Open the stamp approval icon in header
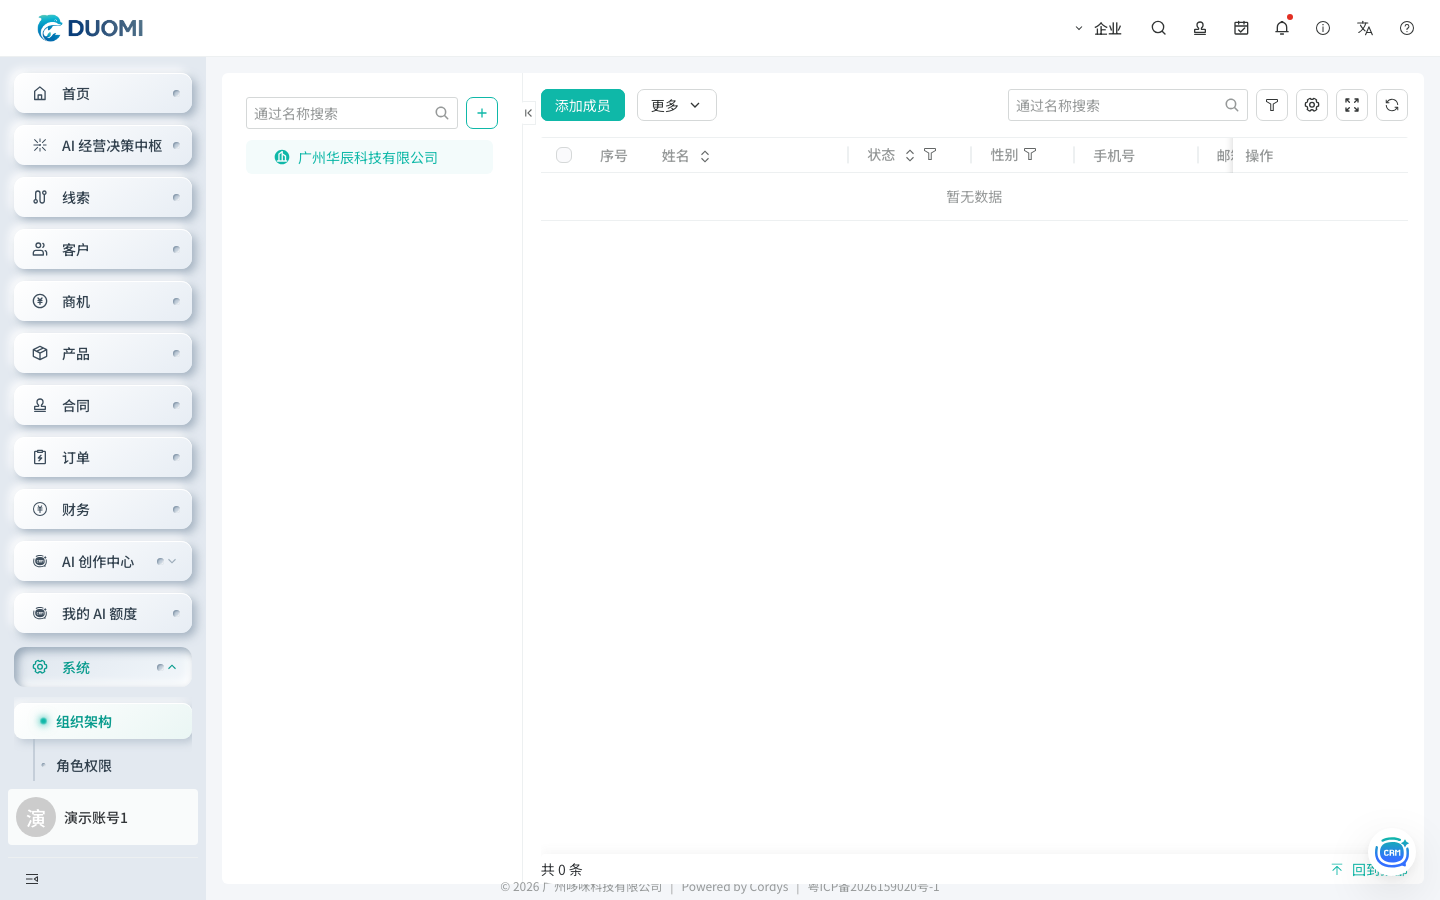1440x900 pixels. tap(1200, 28)
